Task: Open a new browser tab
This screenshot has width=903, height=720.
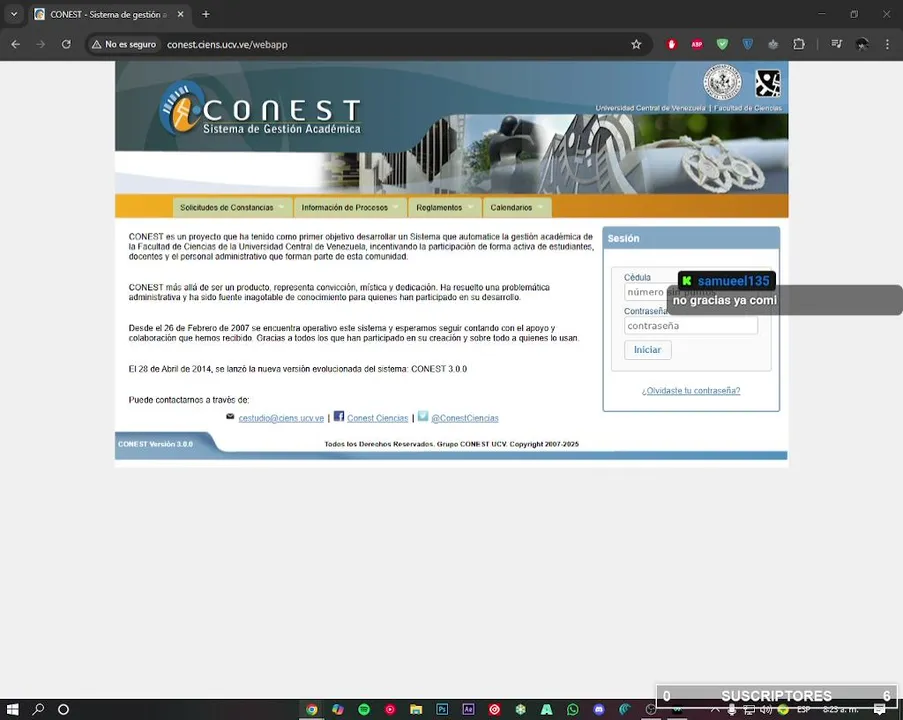Action: click(206, 14)
